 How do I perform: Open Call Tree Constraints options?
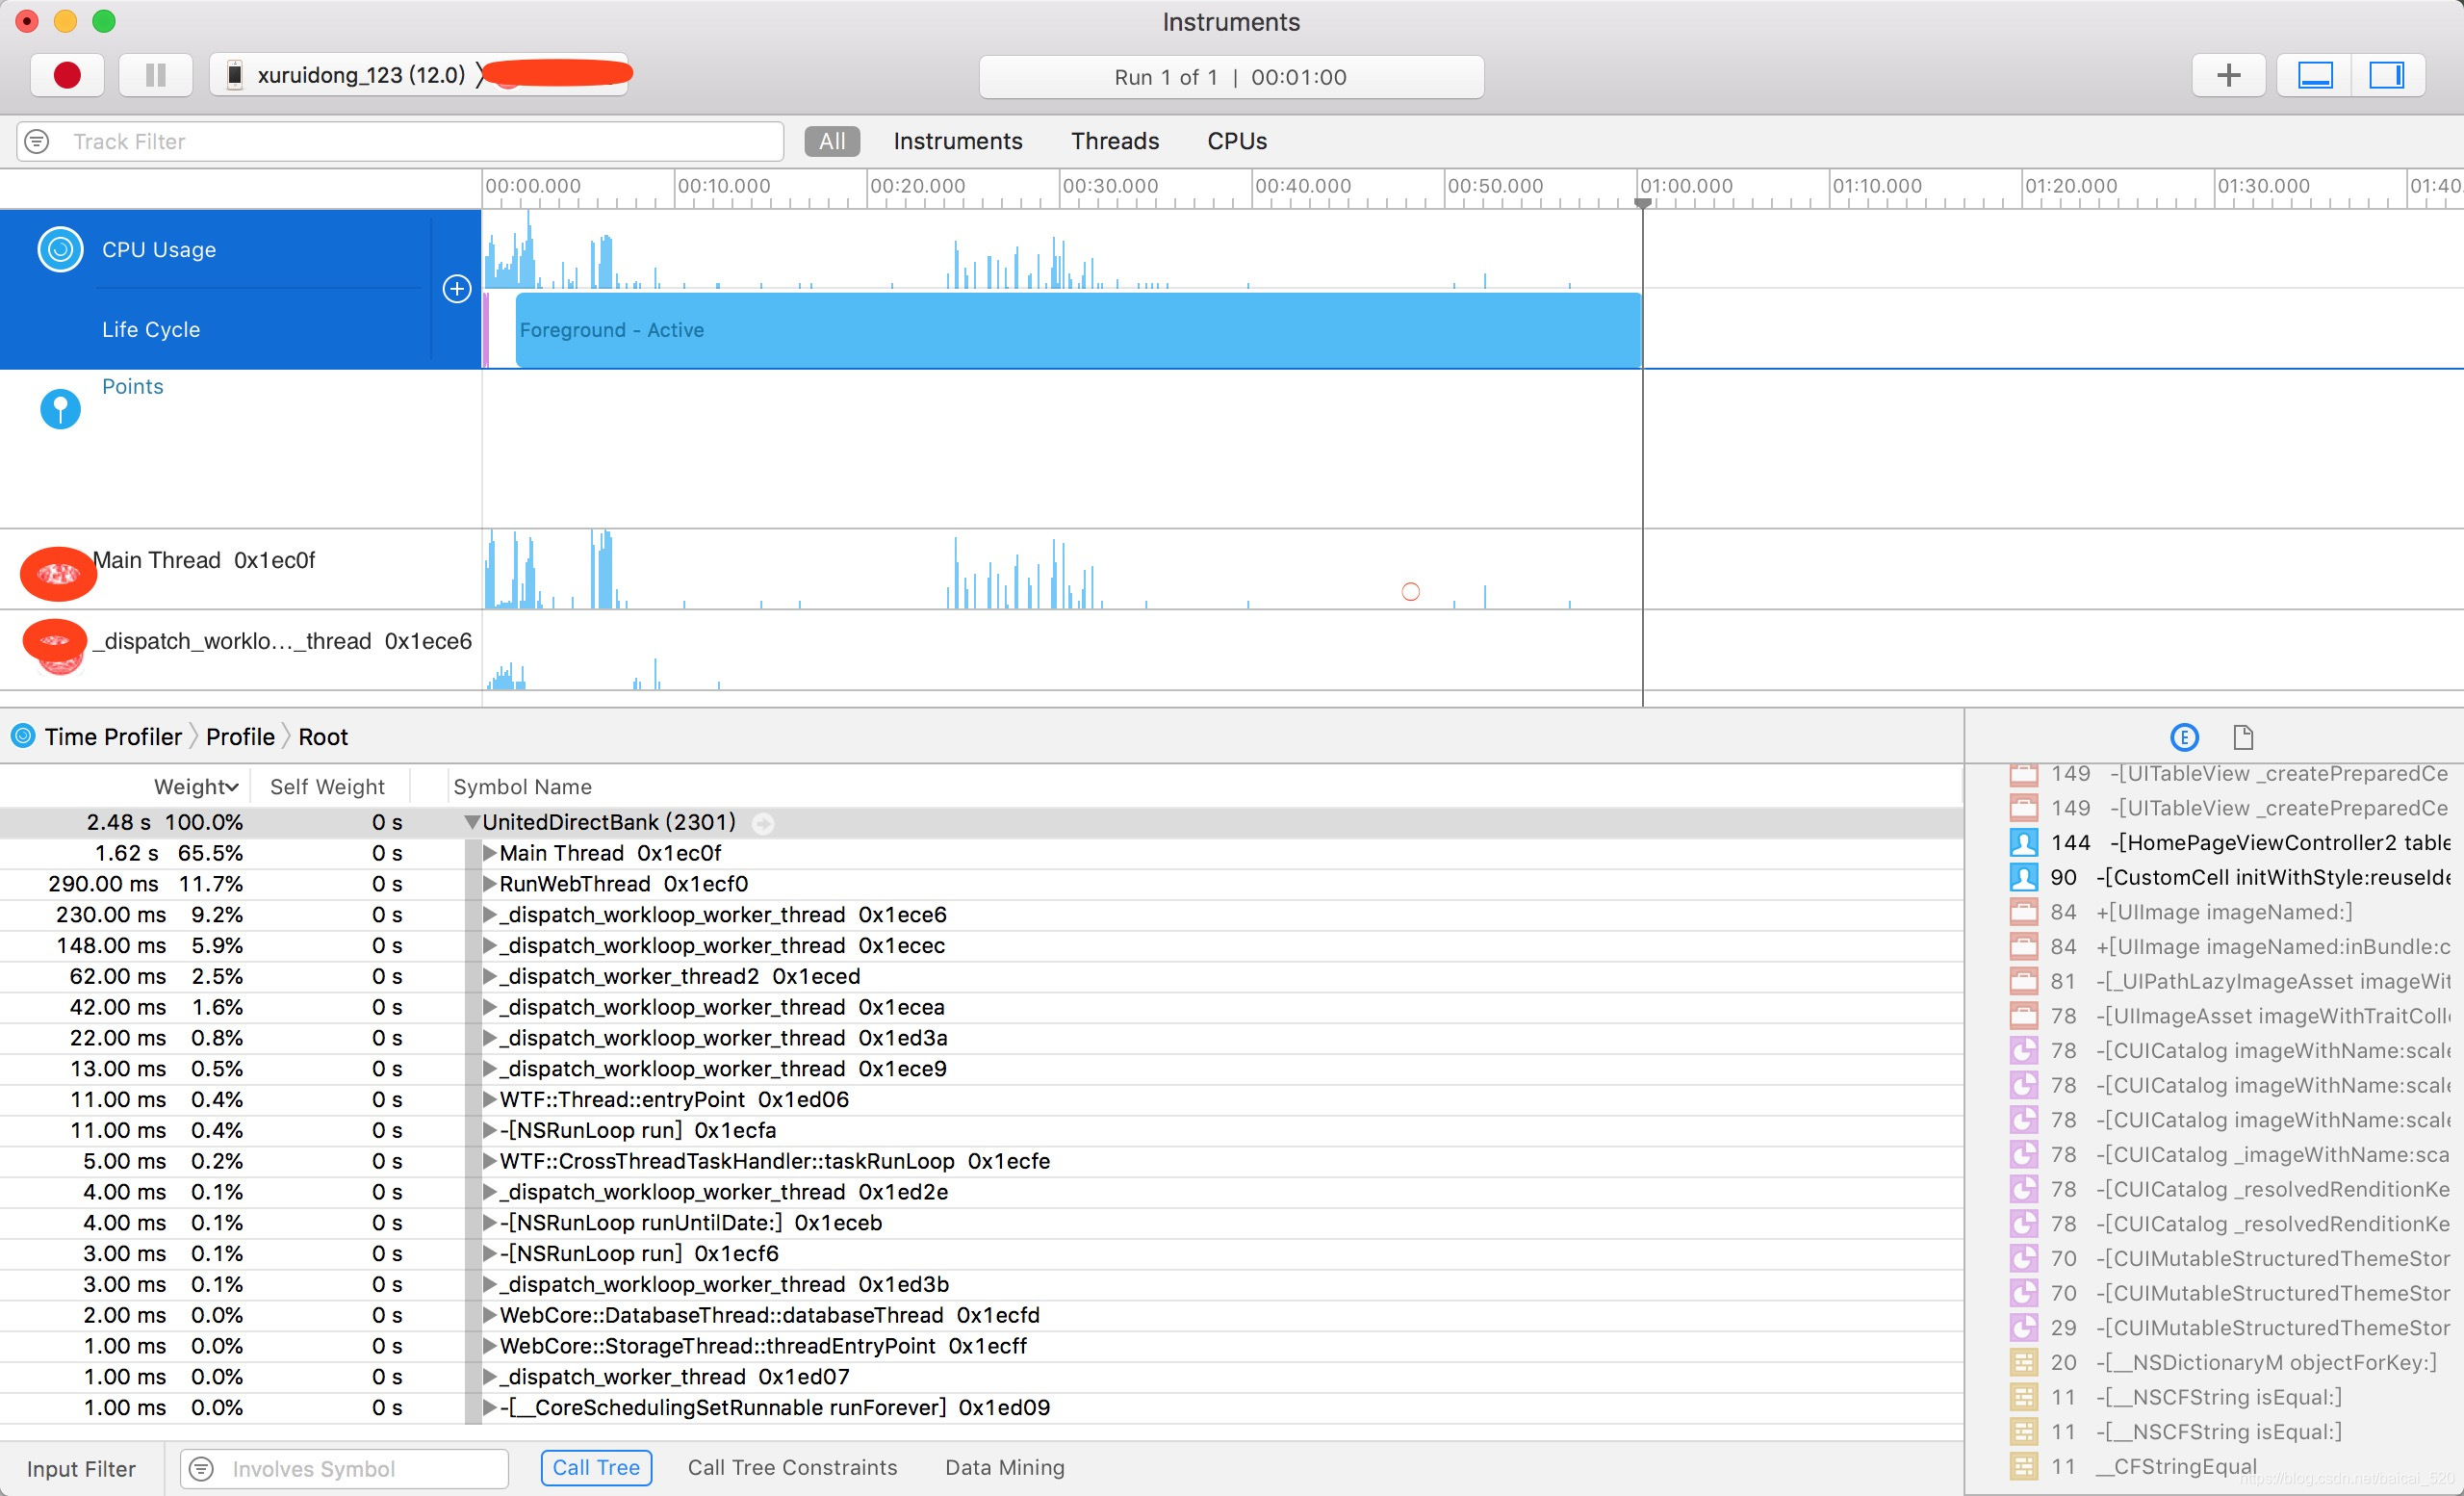(x=792, y=1467)
